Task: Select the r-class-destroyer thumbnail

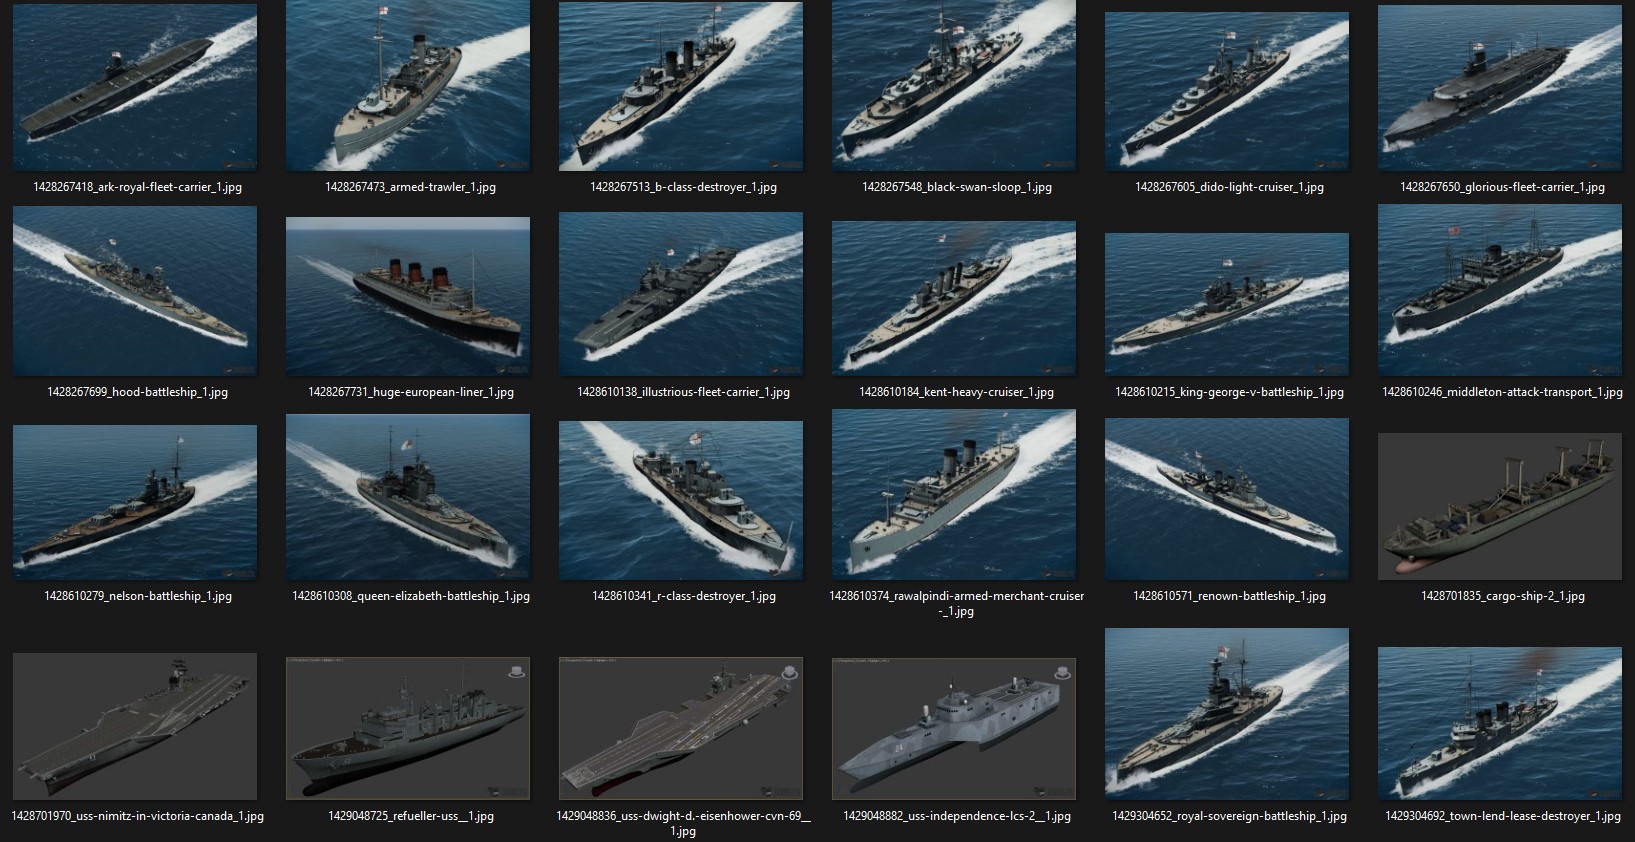Action: 681,500
